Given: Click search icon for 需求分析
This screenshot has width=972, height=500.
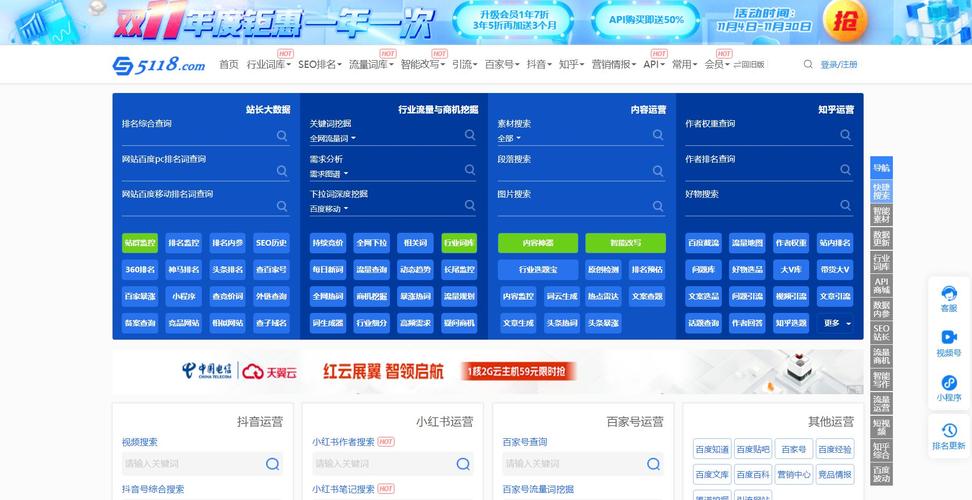Looking at the screenshot, I should [x=470, y=170].
